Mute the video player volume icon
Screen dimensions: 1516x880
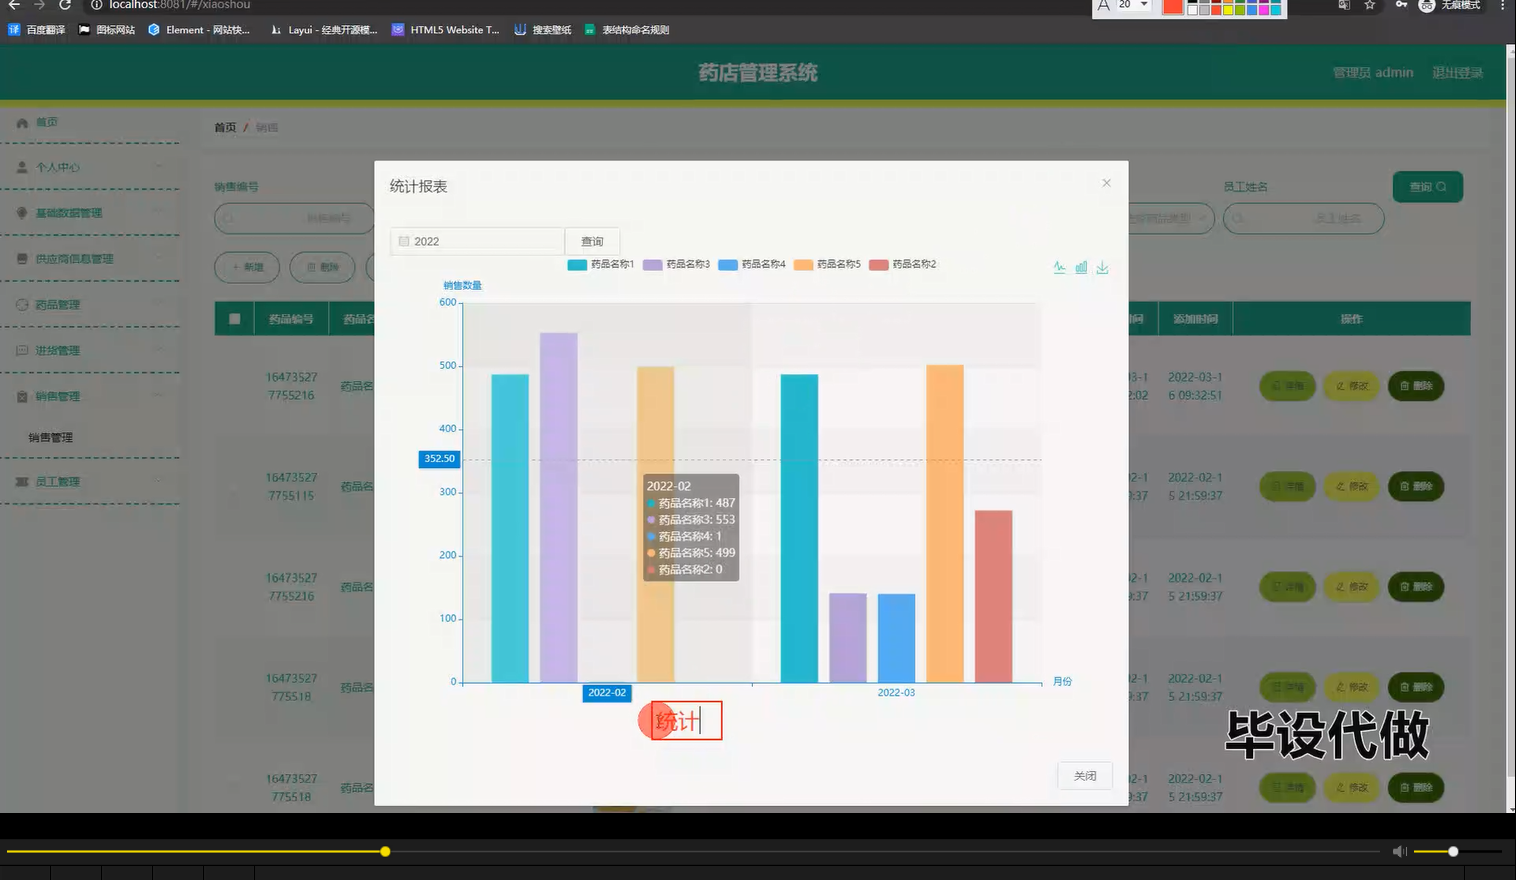[1400, 851]
